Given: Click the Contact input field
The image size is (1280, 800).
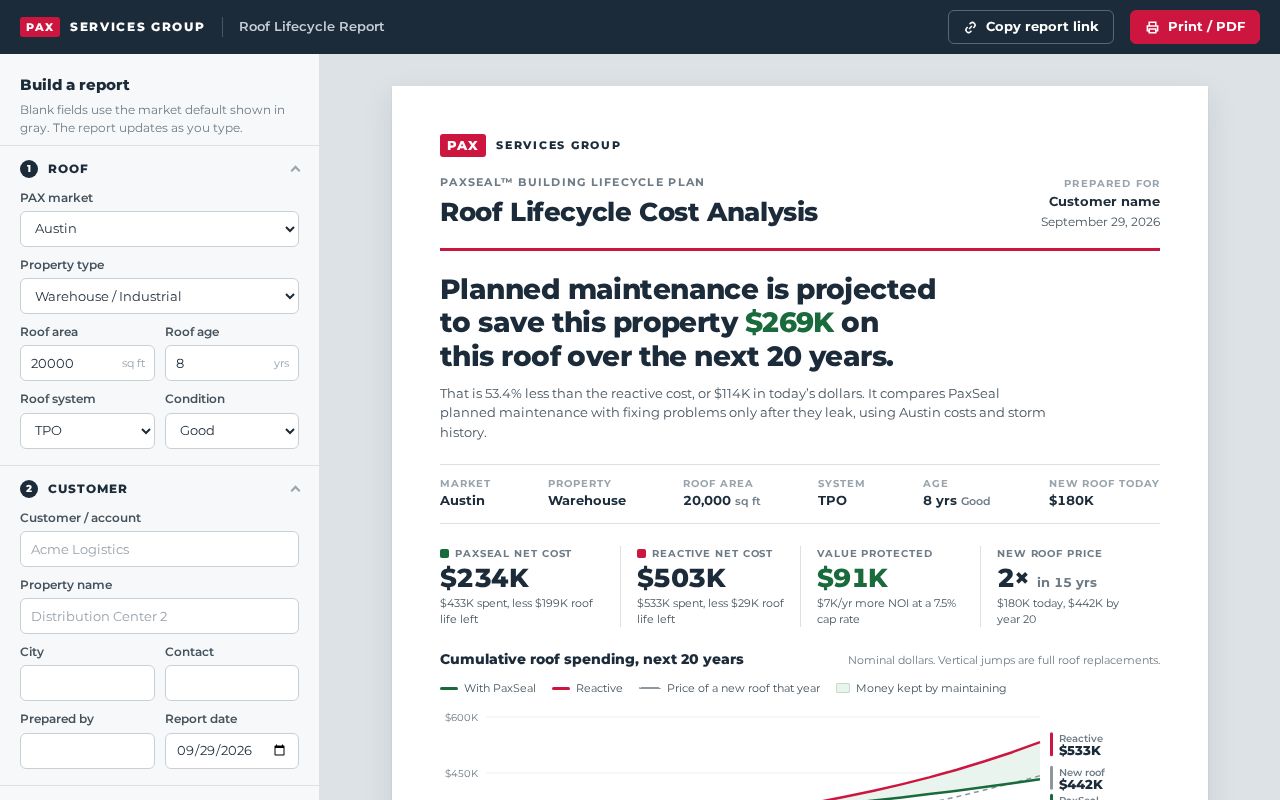Looking at the screenshot, I should [x=232, y=683].
